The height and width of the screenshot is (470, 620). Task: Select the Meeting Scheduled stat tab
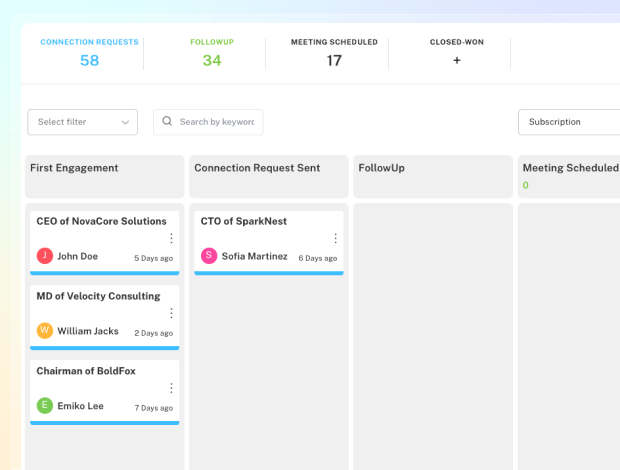[x=334, y=53]
